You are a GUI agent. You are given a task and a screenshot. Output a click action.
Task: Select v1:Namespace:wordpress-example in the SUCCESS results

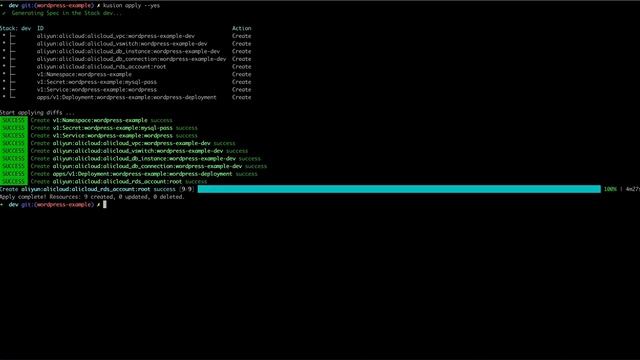click(100, 120)
